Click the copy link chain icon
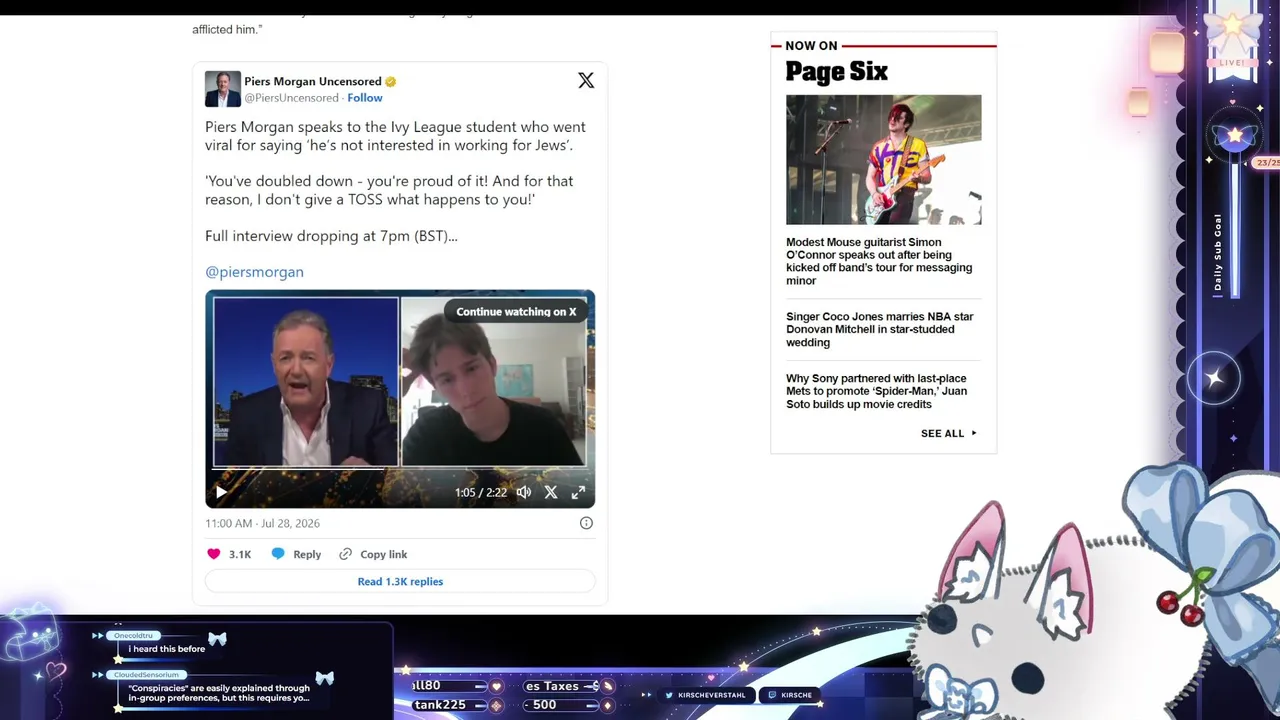The width and height of the screenshot is (1280, 720). click(x=345, y=554)
